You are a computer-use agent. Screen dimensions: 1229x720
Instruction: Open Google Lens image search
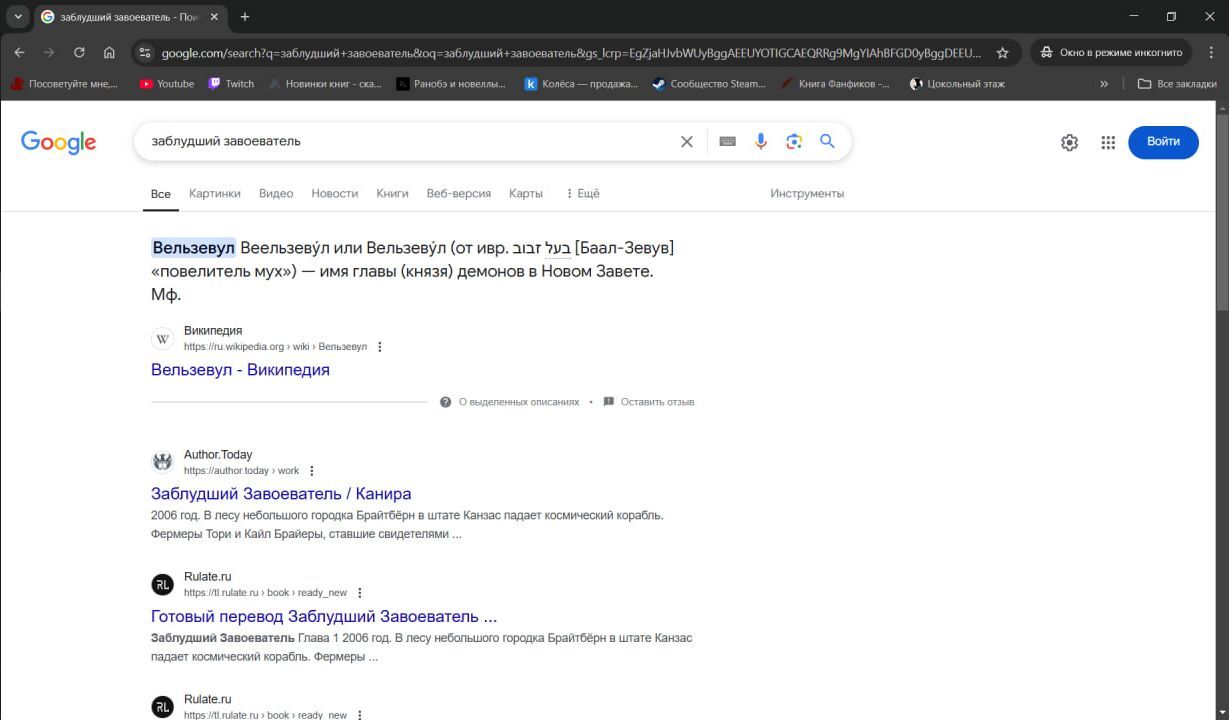pyautogui.click(x=794, y=142)
